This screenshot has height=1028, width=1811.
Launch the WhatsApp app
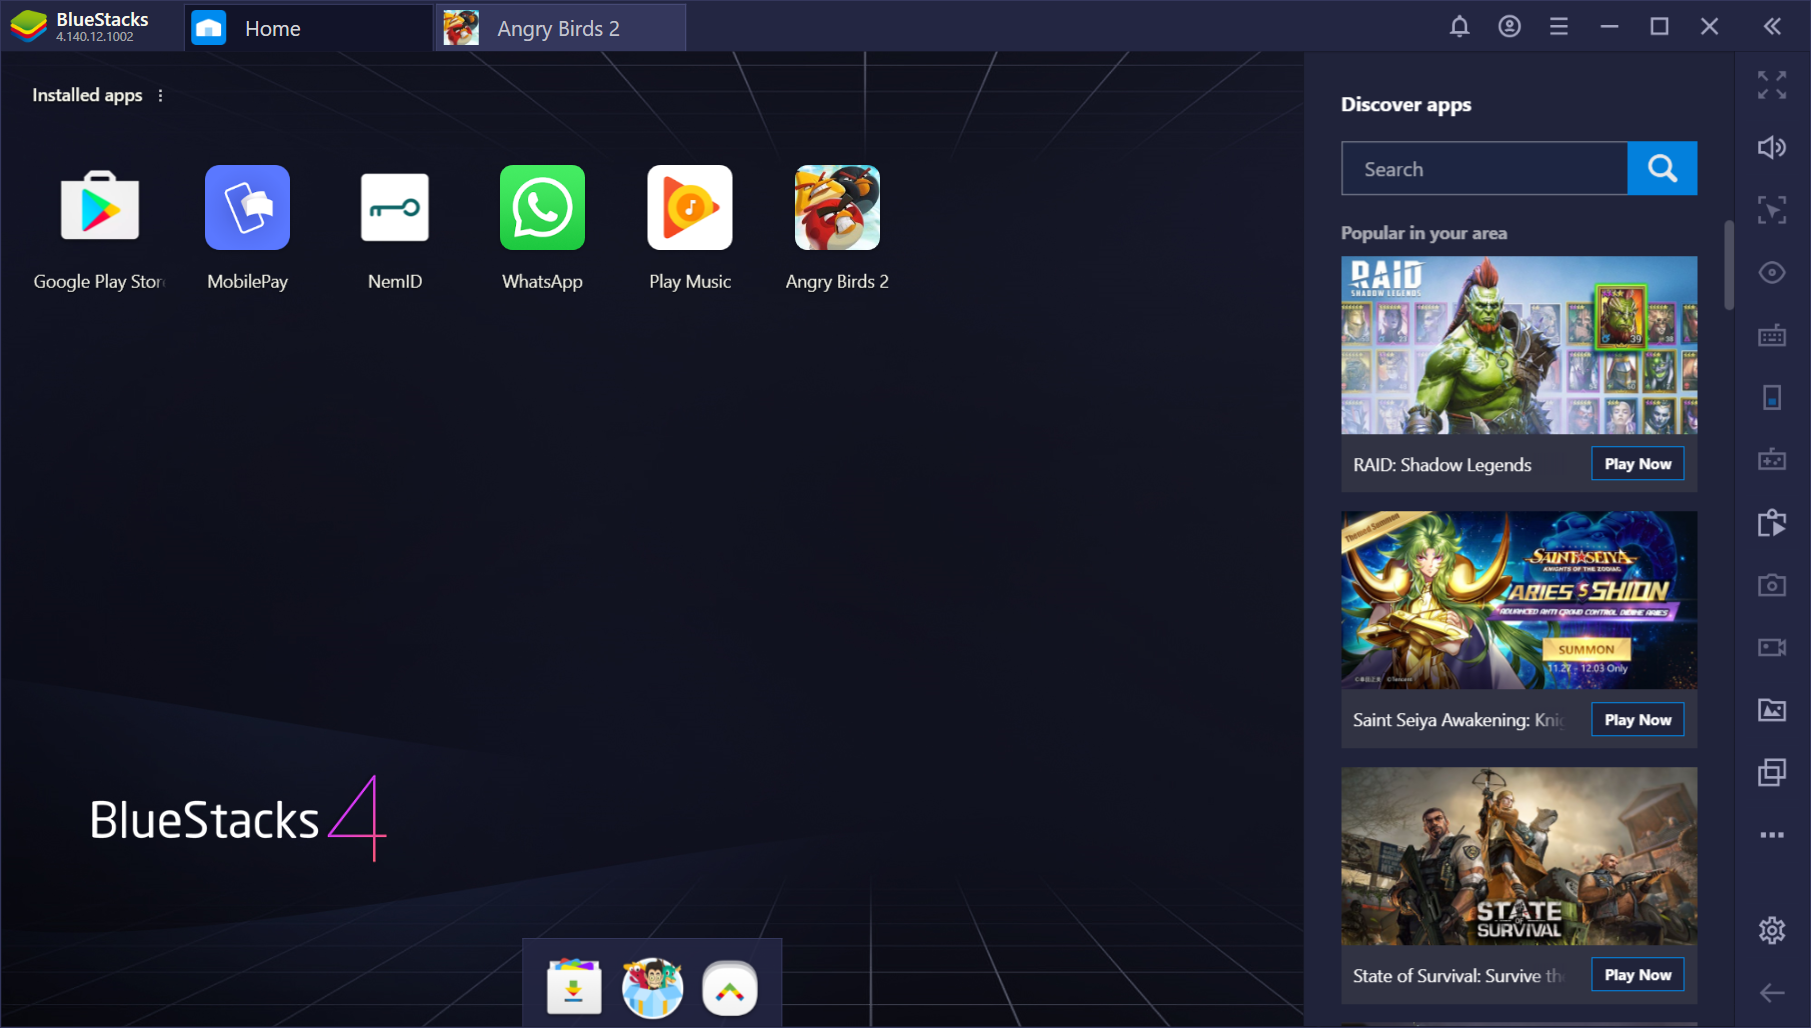(542, 208)
